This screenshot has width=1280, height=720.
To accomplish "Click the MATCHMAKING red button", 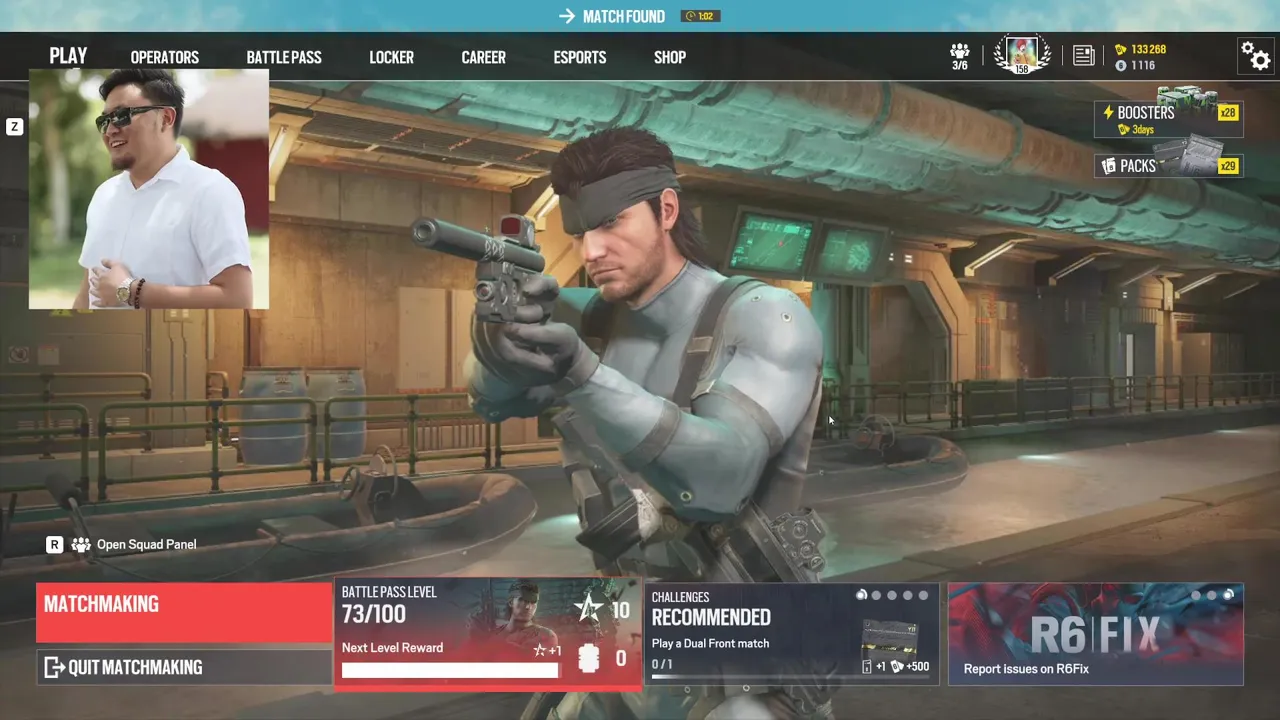I will tap(184, 612).
